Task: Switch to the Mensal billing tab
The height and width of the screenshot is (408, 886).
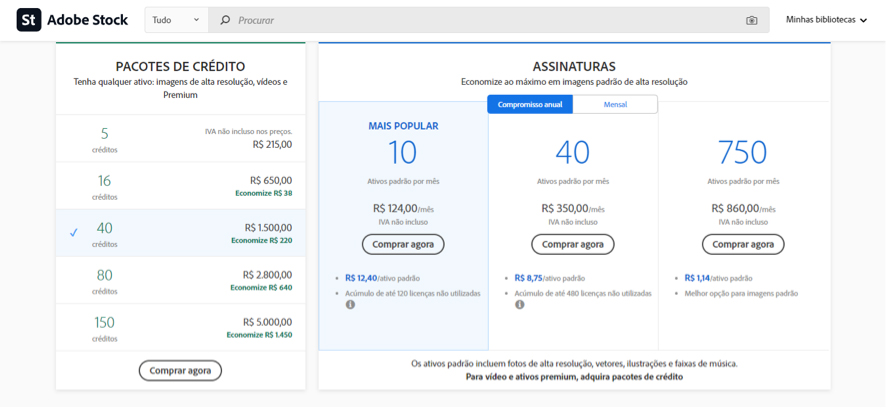Action: tap(615, 105)
